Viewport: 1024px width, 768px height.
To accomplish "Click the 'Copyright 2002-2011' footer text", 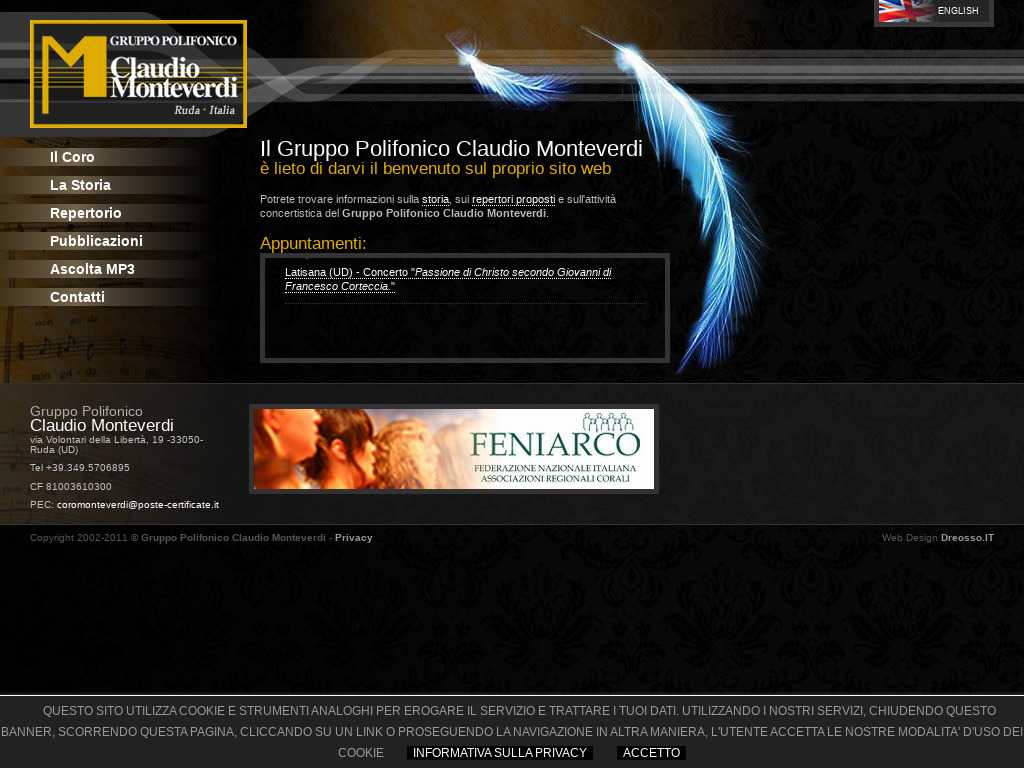I will pyautogui.click(x=78, y=538).
